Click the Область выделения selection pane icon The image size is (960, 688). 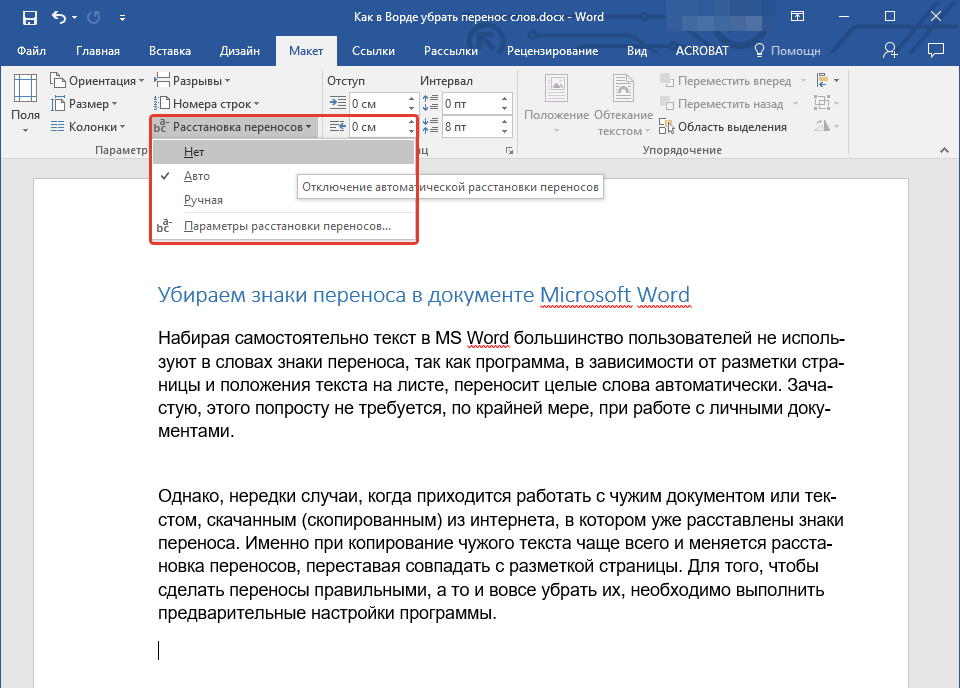coord(668,127)
